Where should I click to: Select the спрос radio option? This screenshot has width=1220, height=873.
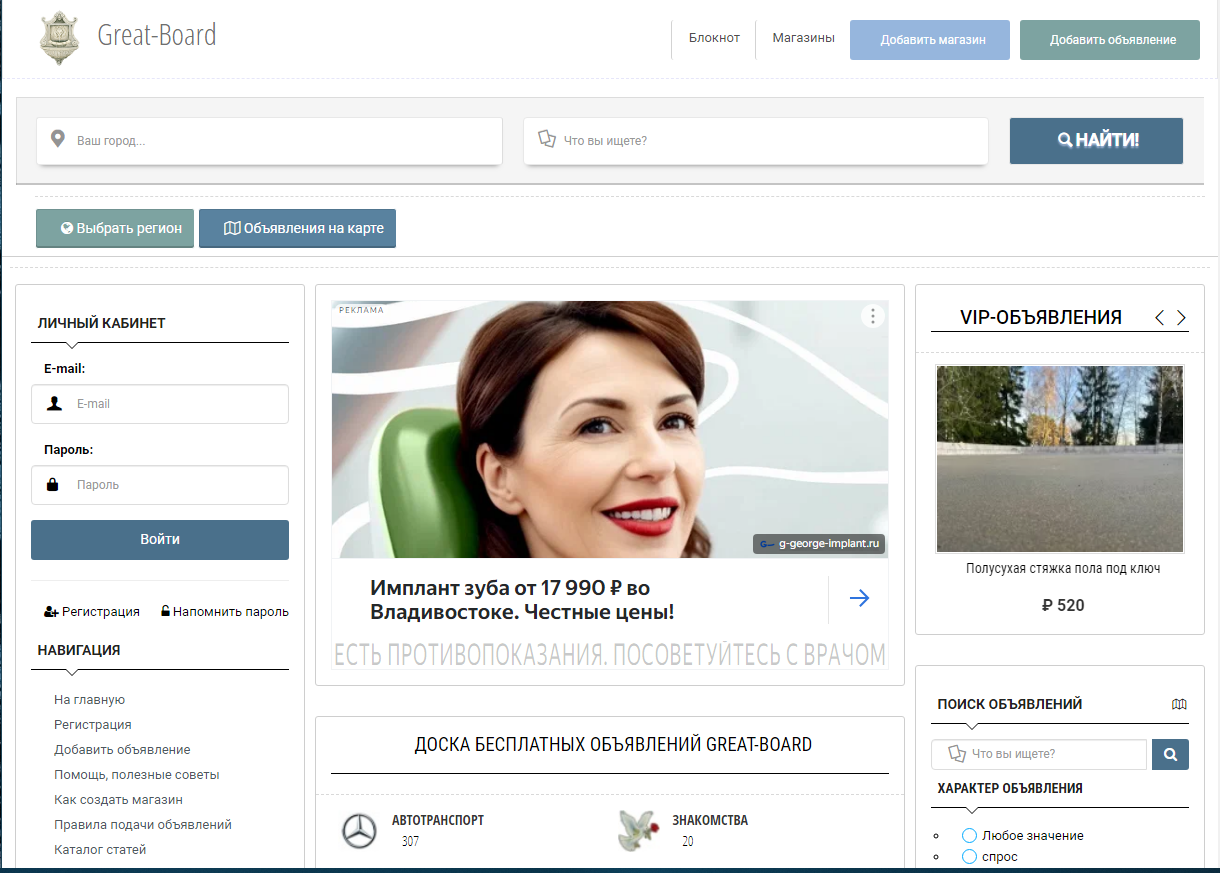(x=969, y=857)
